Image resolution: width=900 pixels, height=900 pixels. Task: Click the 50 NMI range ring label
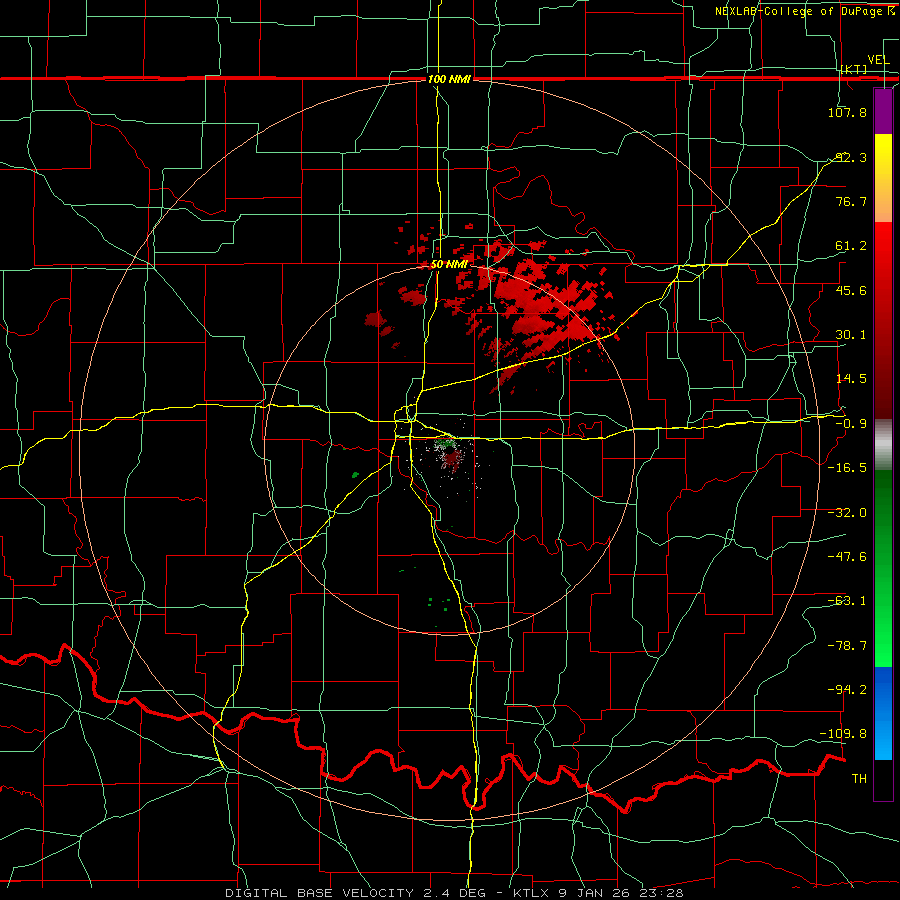click(x=449, y=265)
